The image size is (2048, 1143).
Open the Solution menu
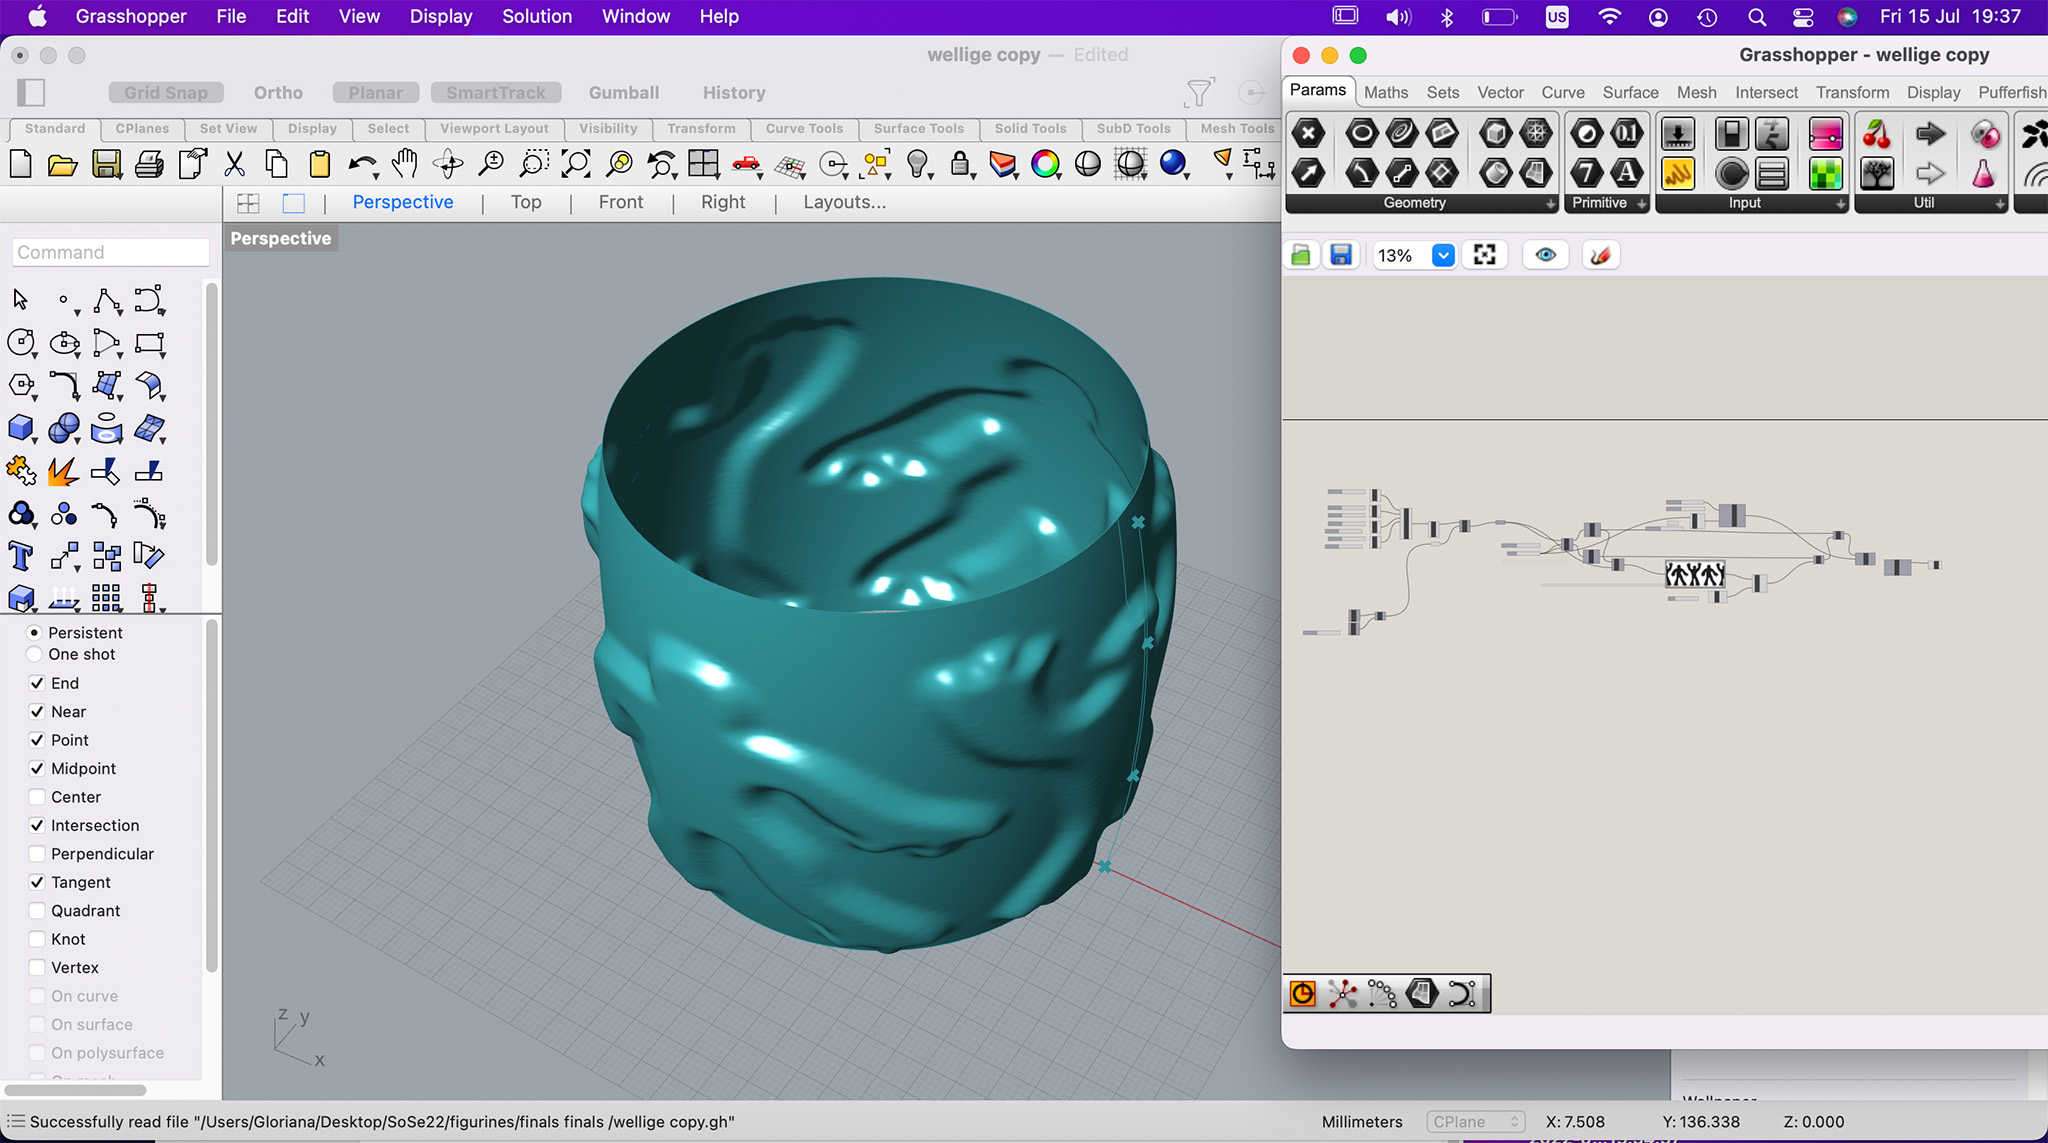tap(537, 16)
